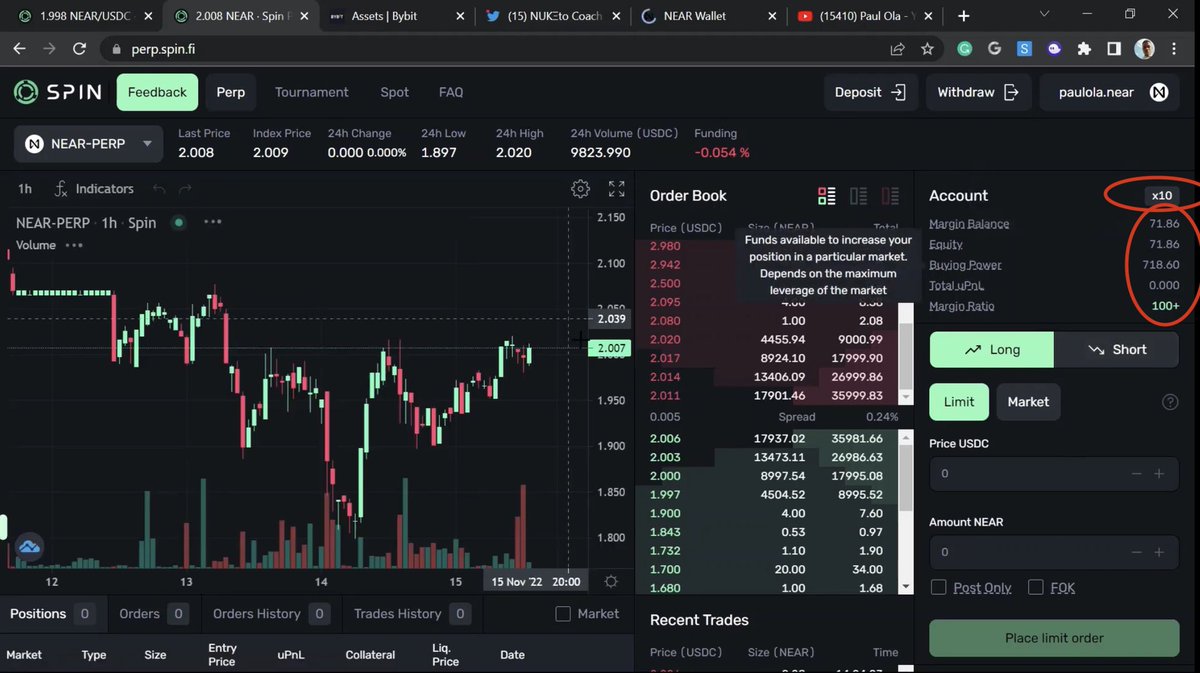Click the chart time axis settings gear

coord(611,581)
